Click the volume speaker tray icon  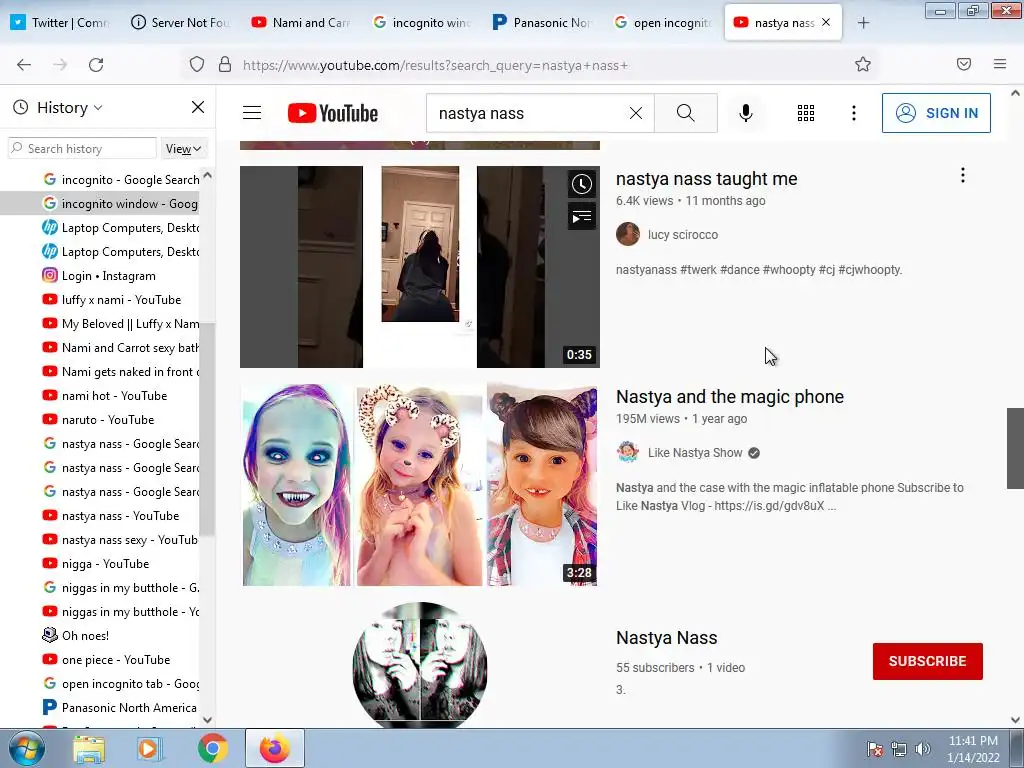tap(923, 749)
